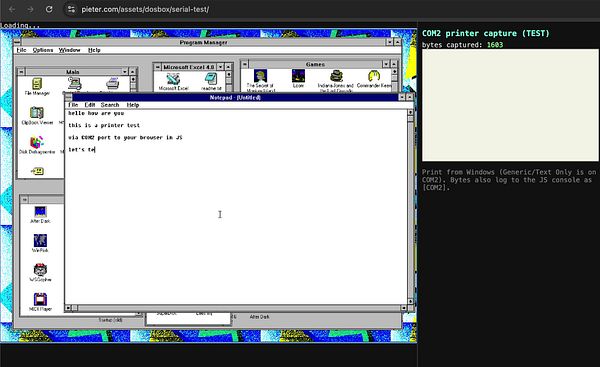View site information icon in address bar

click(71, 9)
